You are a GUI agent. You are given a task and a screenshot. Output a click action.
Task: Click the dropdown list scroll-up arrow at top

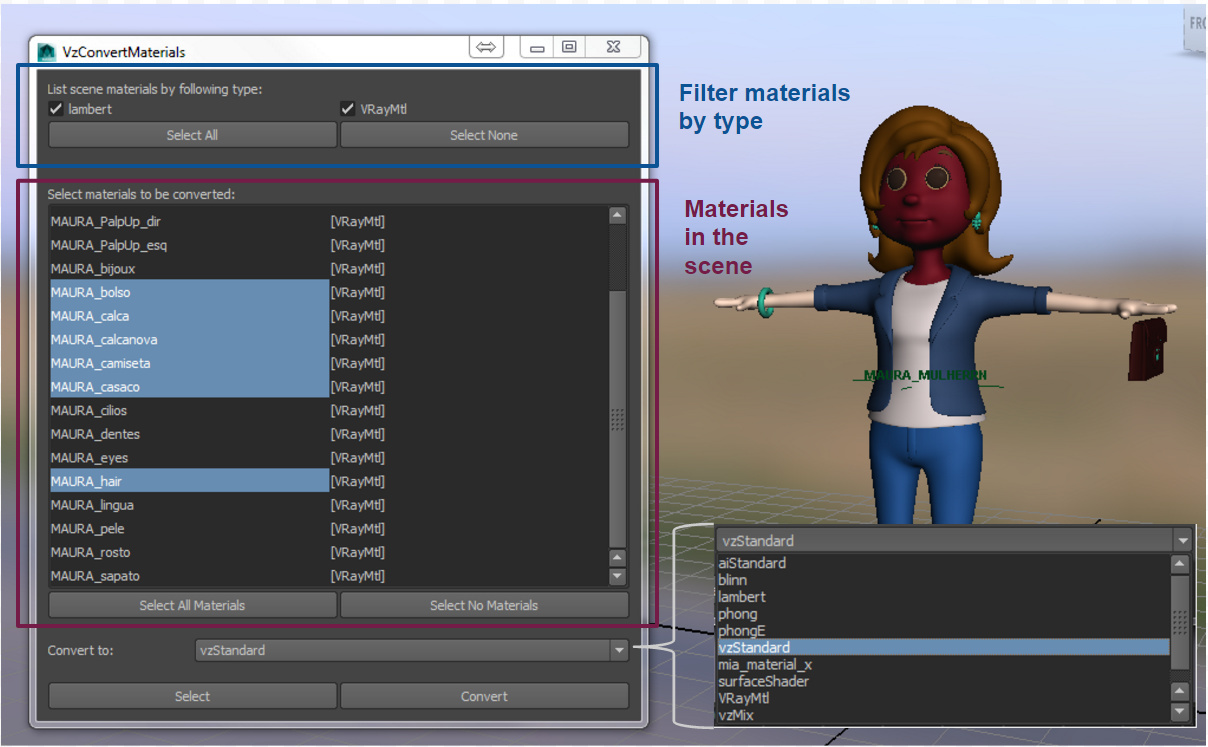click(1180, 564)
